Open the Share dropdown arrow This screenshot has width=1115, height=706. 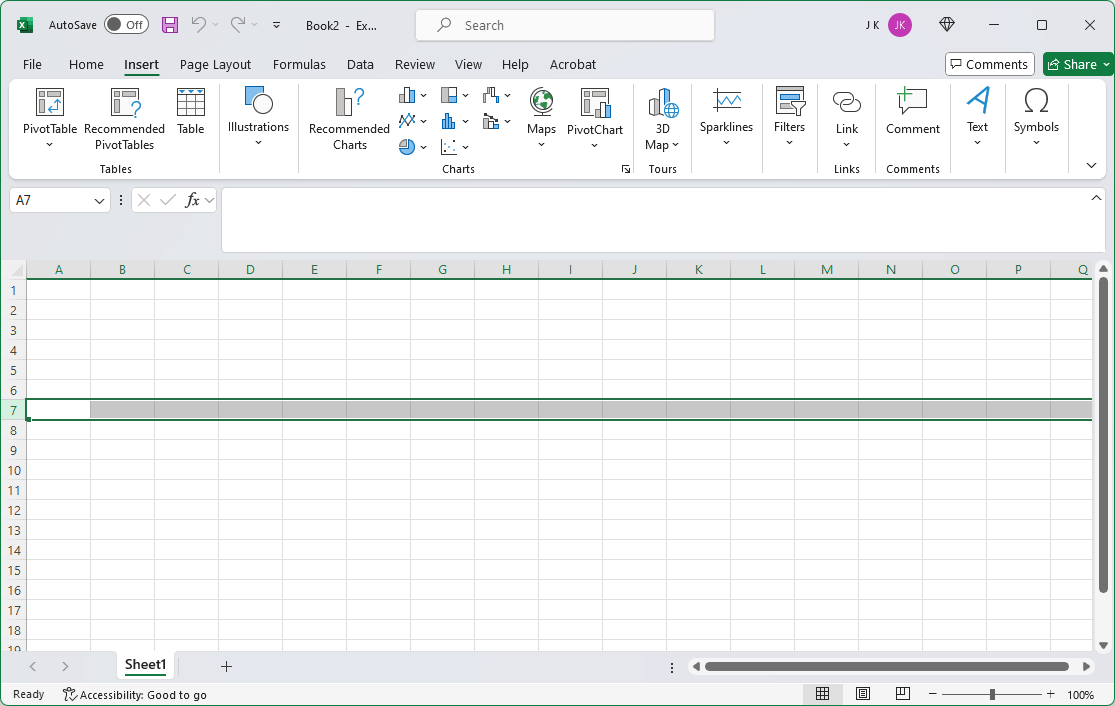[x=1106, y=65]
